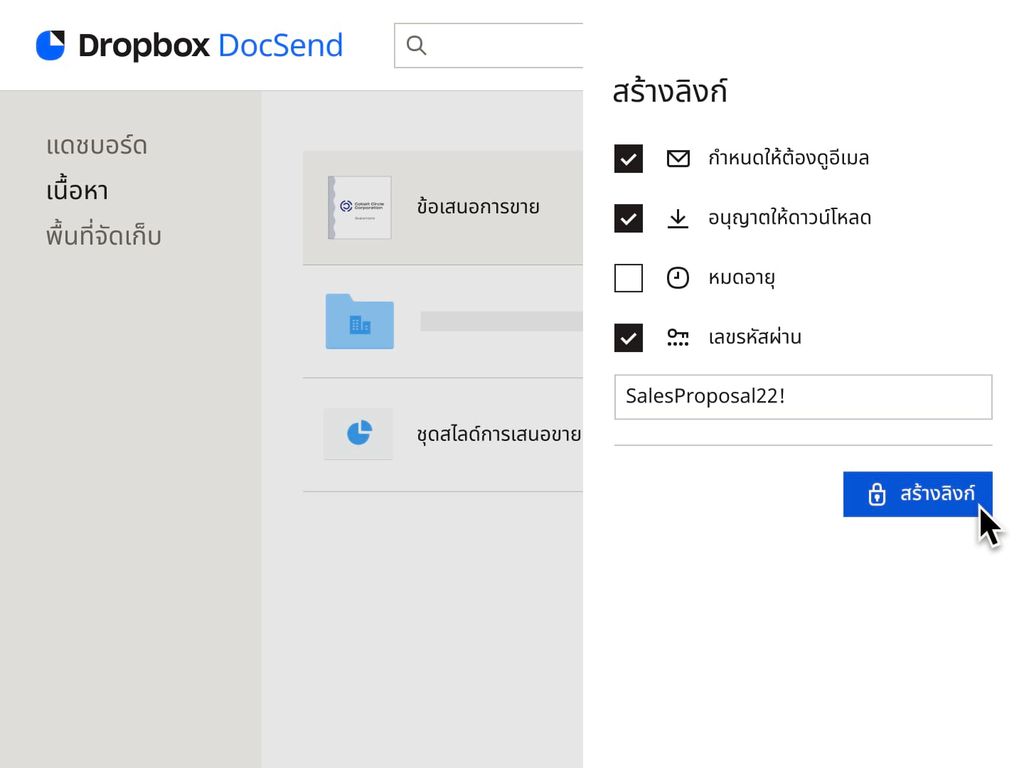Select เนื้อหา in the sidebar

click(78, 190)
